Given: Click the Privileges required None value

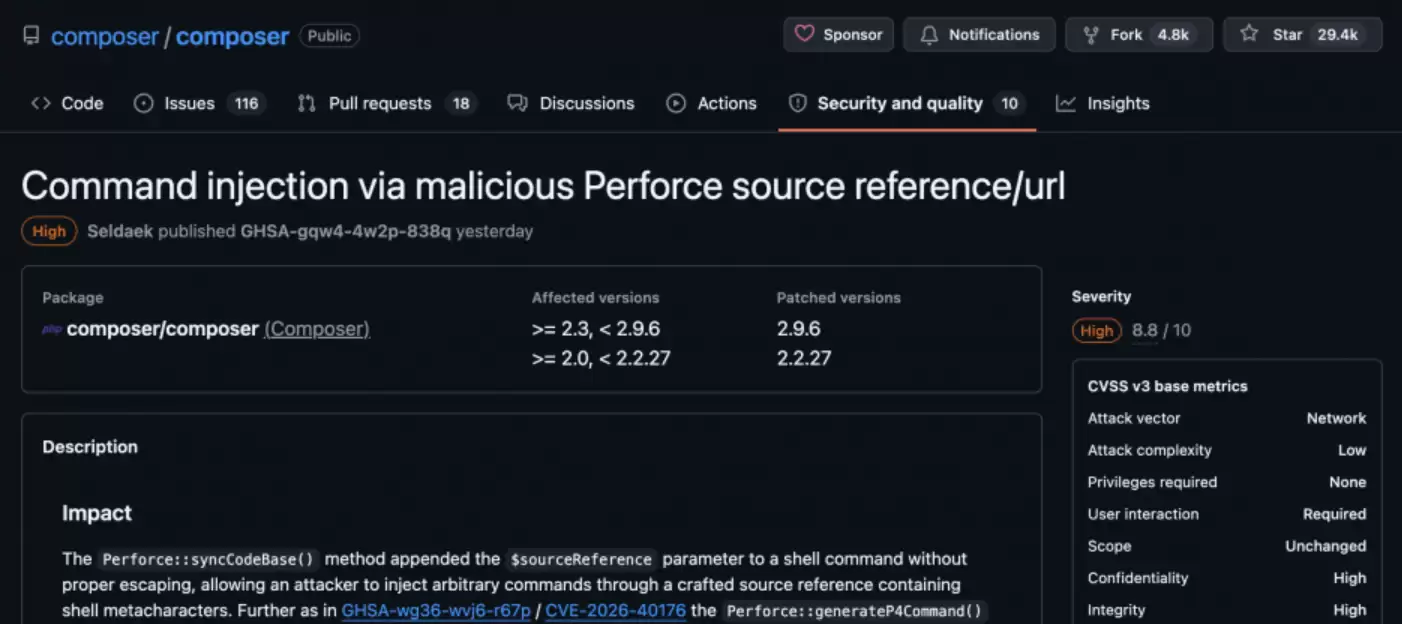Looking at the screenshot, I should point(1348,482).
